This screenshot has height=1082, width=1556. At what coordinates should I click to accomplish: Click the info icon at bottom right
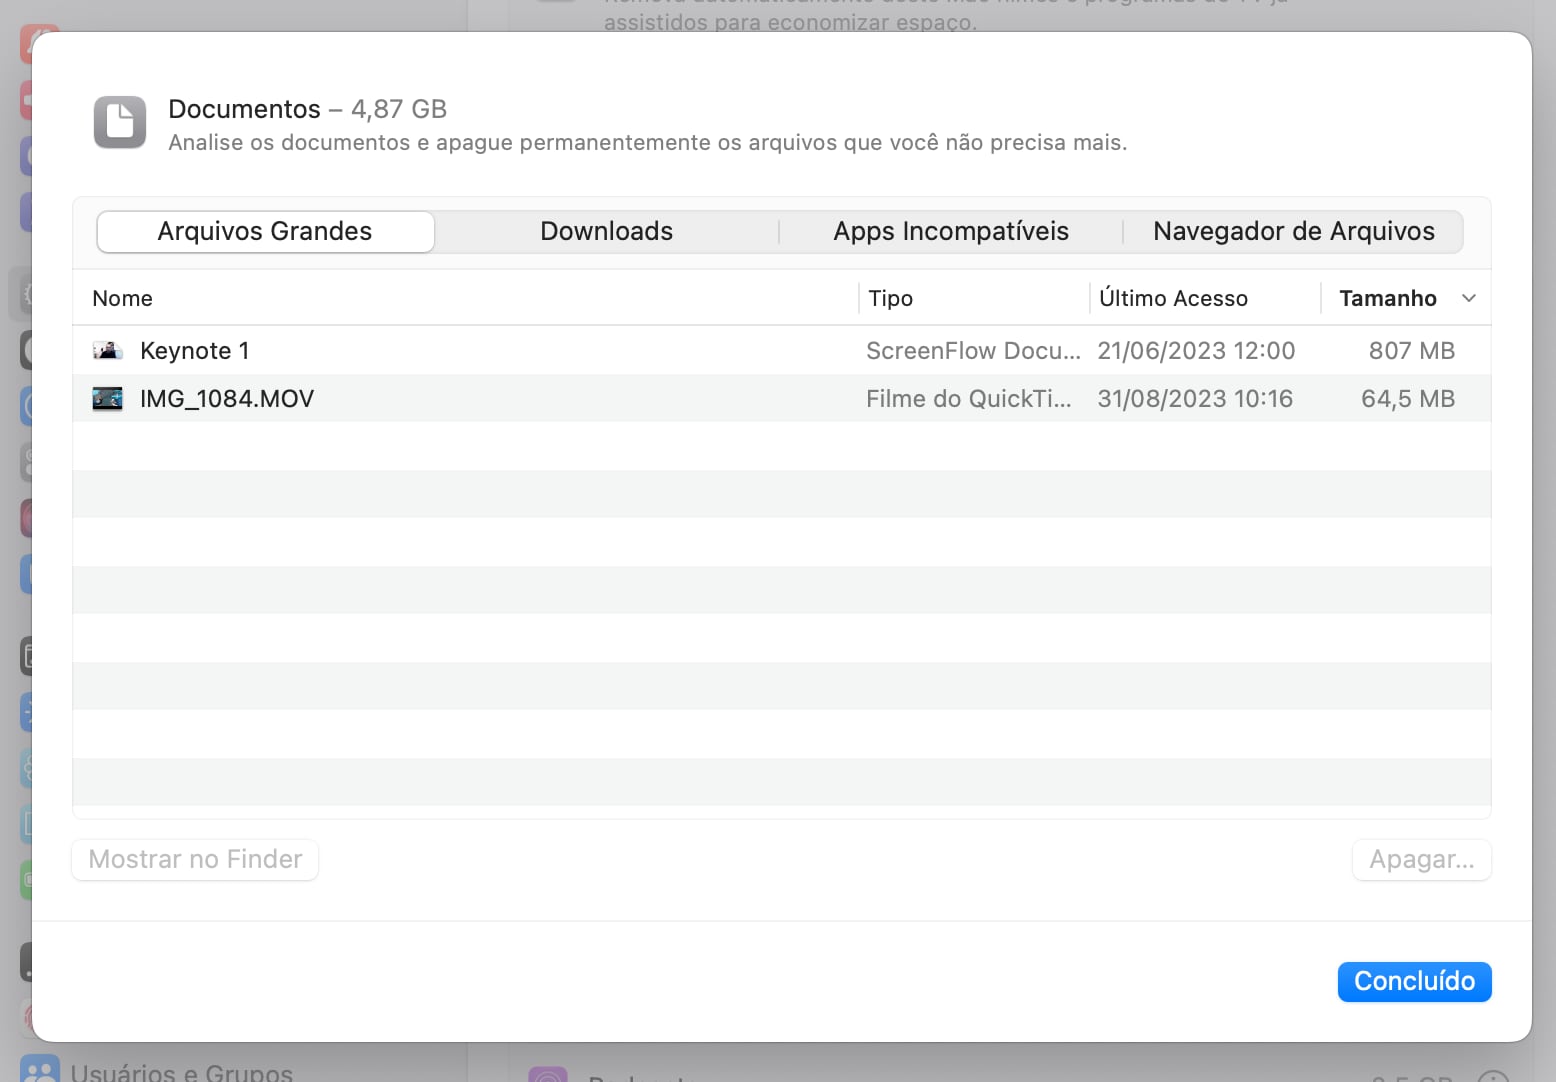pyautogui.click(x=1492, y=1076)
